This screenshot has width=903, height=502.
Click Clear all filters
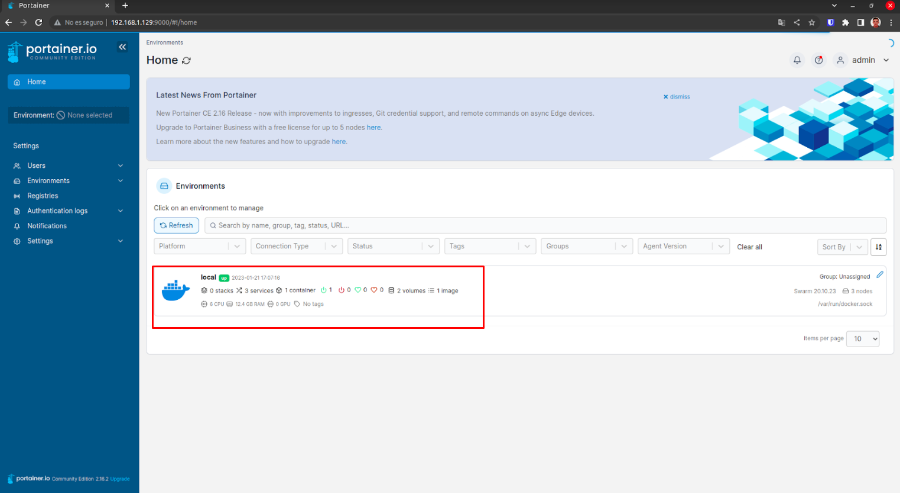[x=750, y=246]
